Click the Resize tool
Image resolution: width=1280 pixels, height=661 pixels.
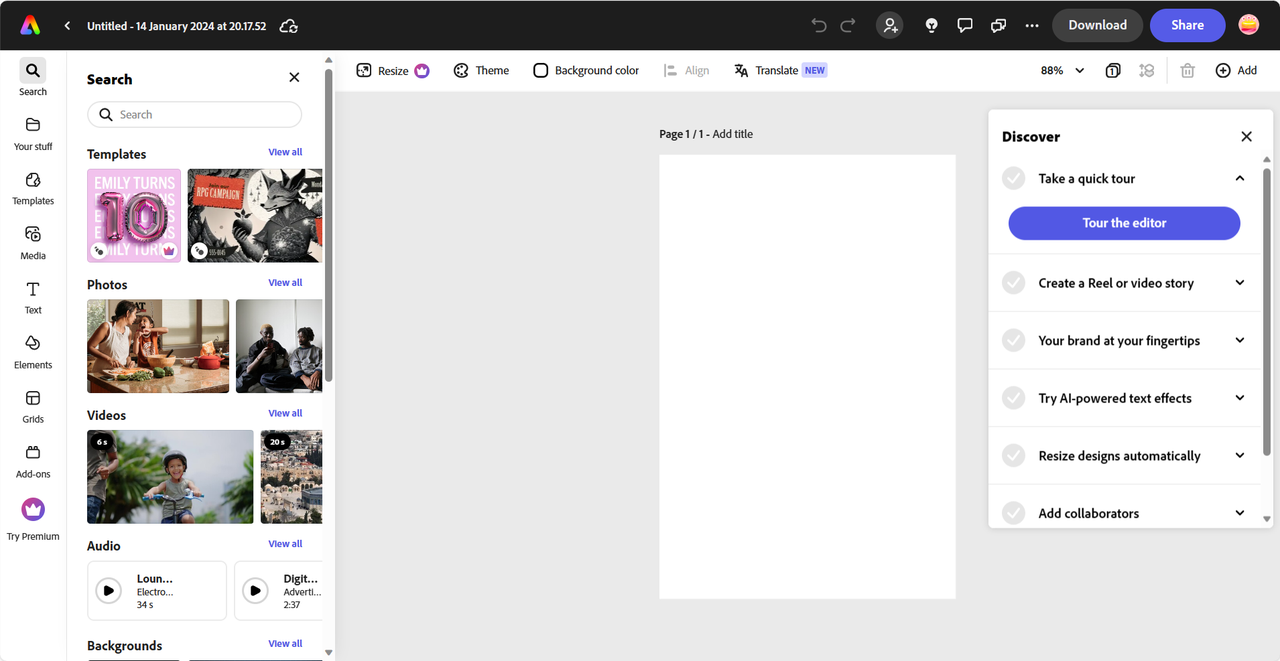(392, 71)
